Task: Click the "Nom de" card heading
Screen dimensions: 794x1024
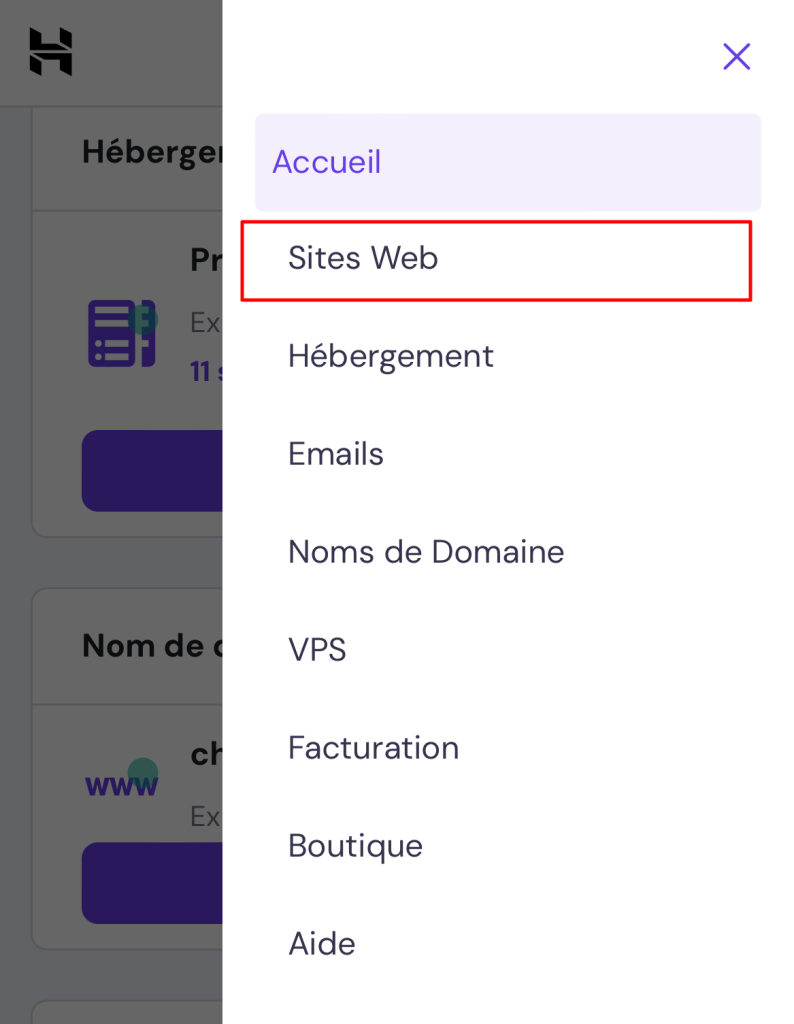Action: pyautogui.click(x=150, y=646)
